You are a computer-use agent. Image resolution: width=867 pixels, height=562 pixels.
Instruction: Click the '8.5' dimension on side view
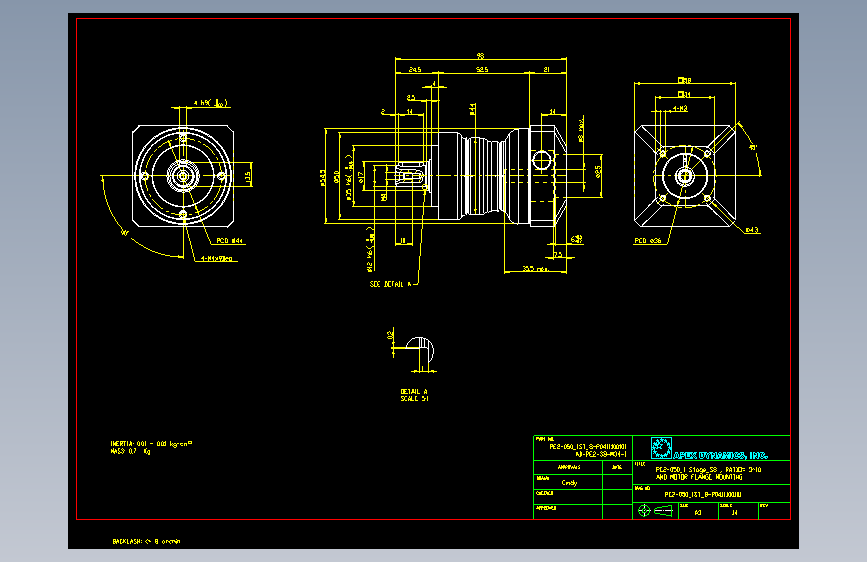(411, 97)
